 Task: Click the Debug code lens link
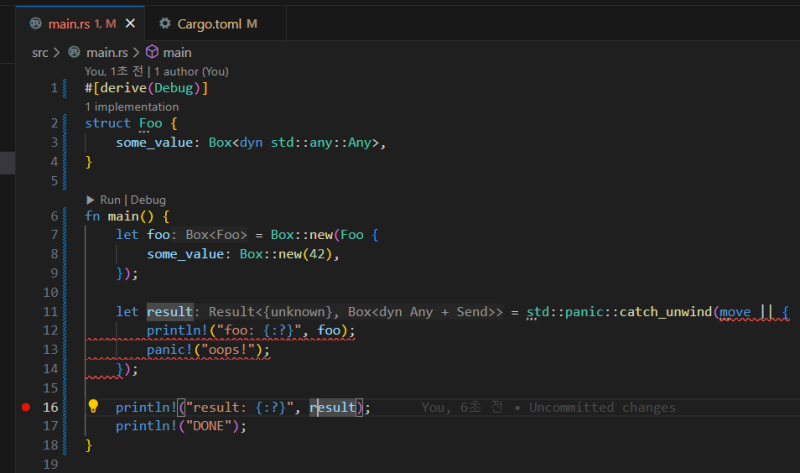pyautogui.click(x=147, y=200)
